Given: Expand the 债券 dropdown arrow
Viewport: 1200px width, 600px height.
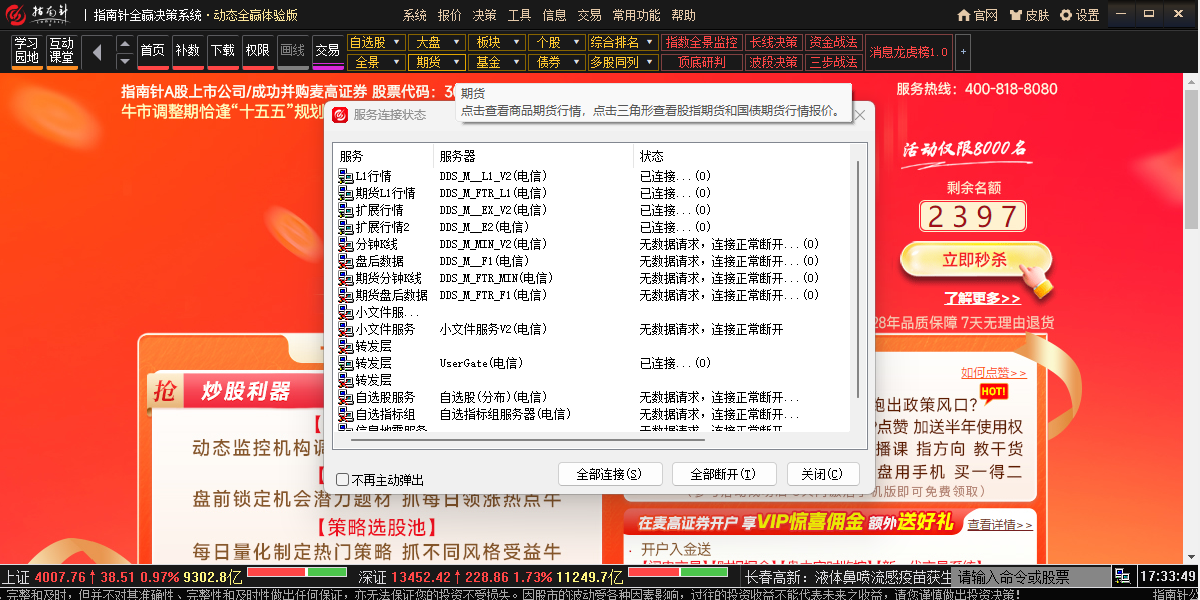Looking at the screenshot, I should point(579,62).
